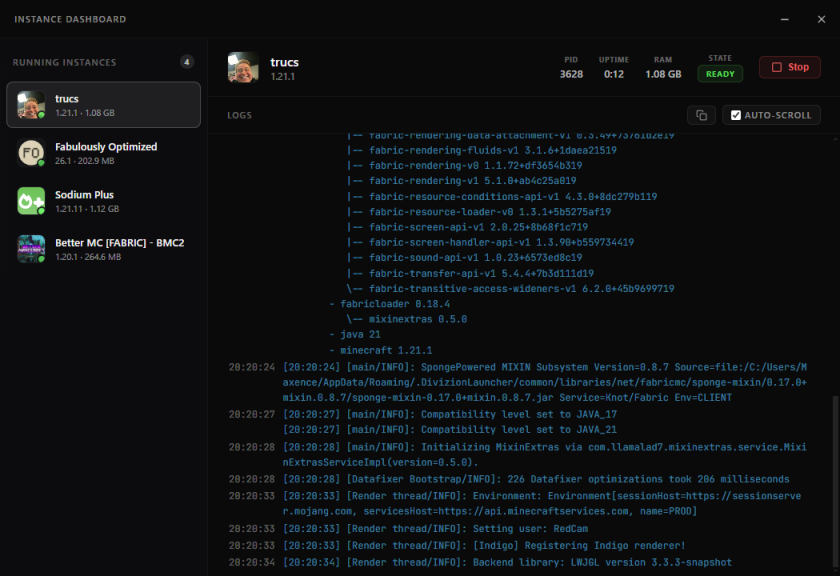Image resolution: width=840 pixels, height=576 pixels.
Task: Stop the running trucs instance
Action: pyautogui.click(x=789, y=67)
